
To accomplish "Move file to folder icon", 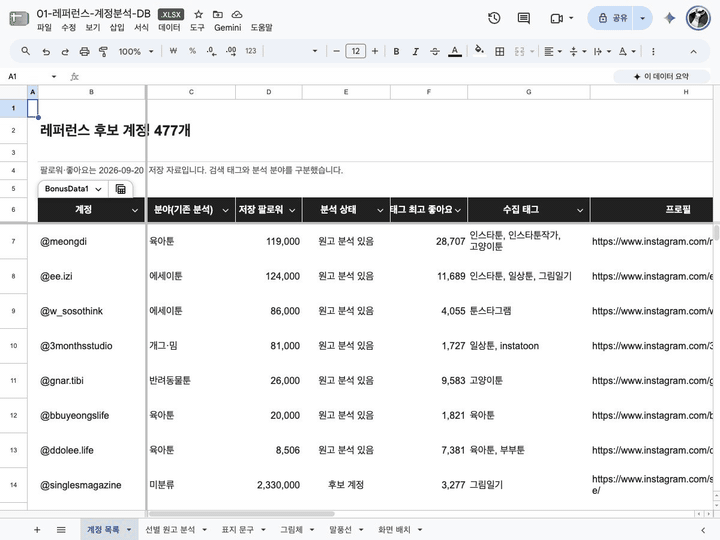I will point(218,14).
